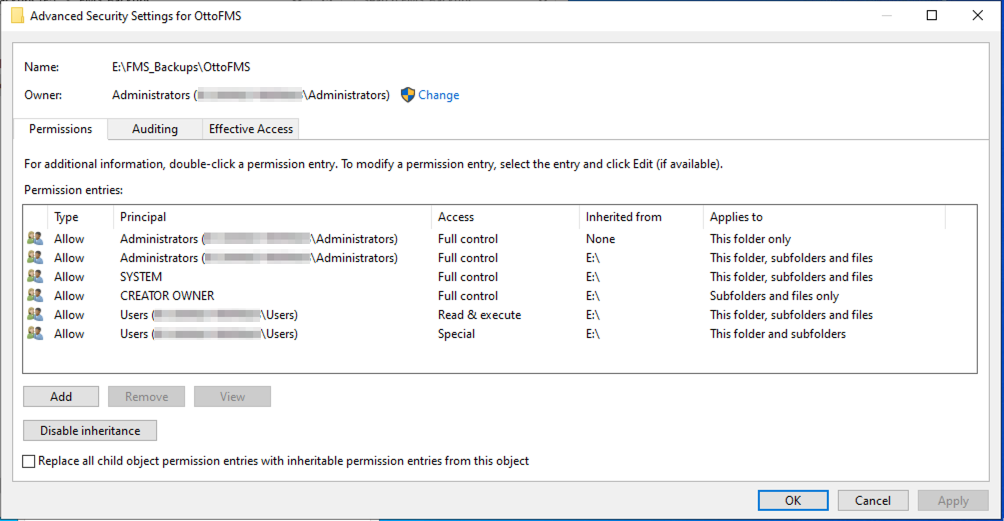The width and height of the screenshot is (1004, 521).
Task: Sort entries by Inherited from column header
Action: pos(623,217)
